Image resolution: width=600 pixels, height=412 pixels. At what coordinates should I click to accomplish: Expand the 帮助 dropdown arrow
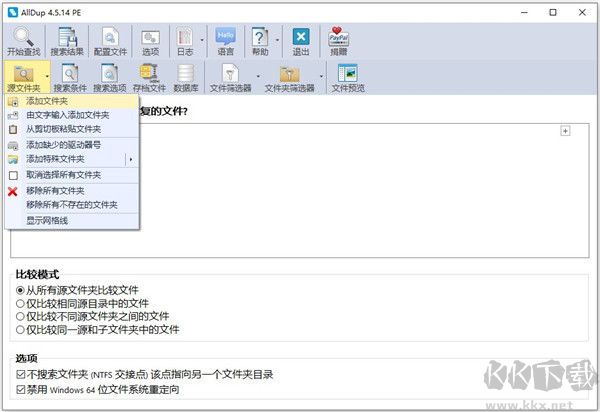(x=277, y=39)
